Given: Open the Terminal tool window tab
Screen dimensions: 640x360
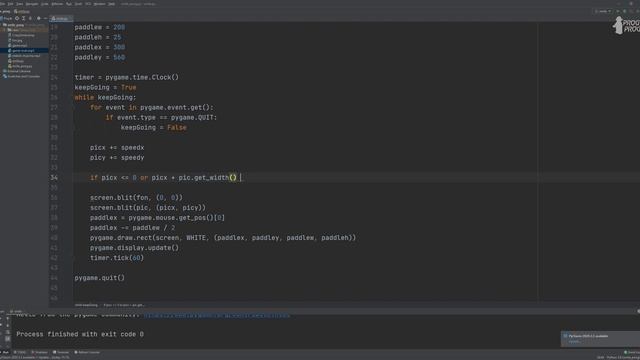Looking at the screenshot, I should (x=61, y=352).
